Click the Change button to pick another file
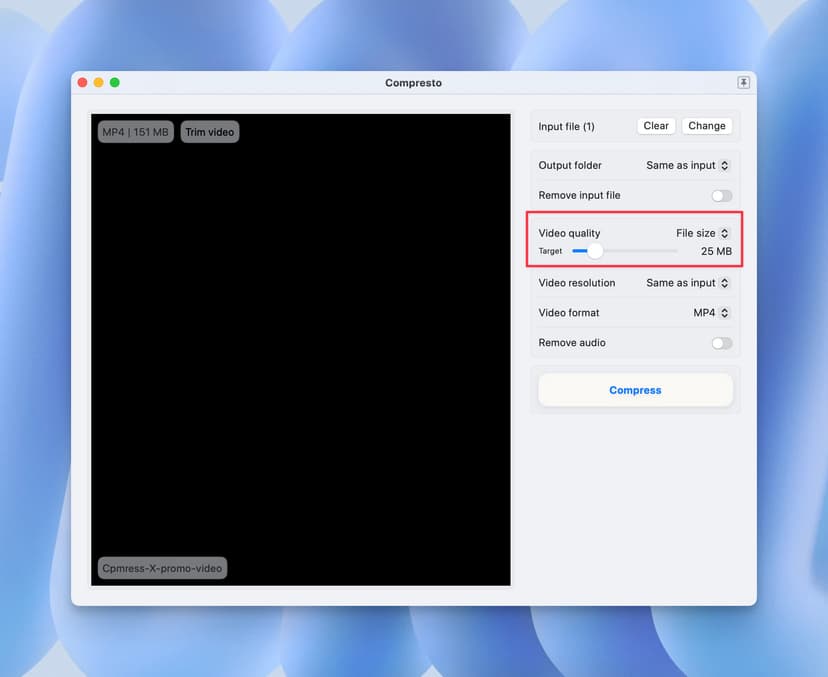 click(x=707, y=125)
